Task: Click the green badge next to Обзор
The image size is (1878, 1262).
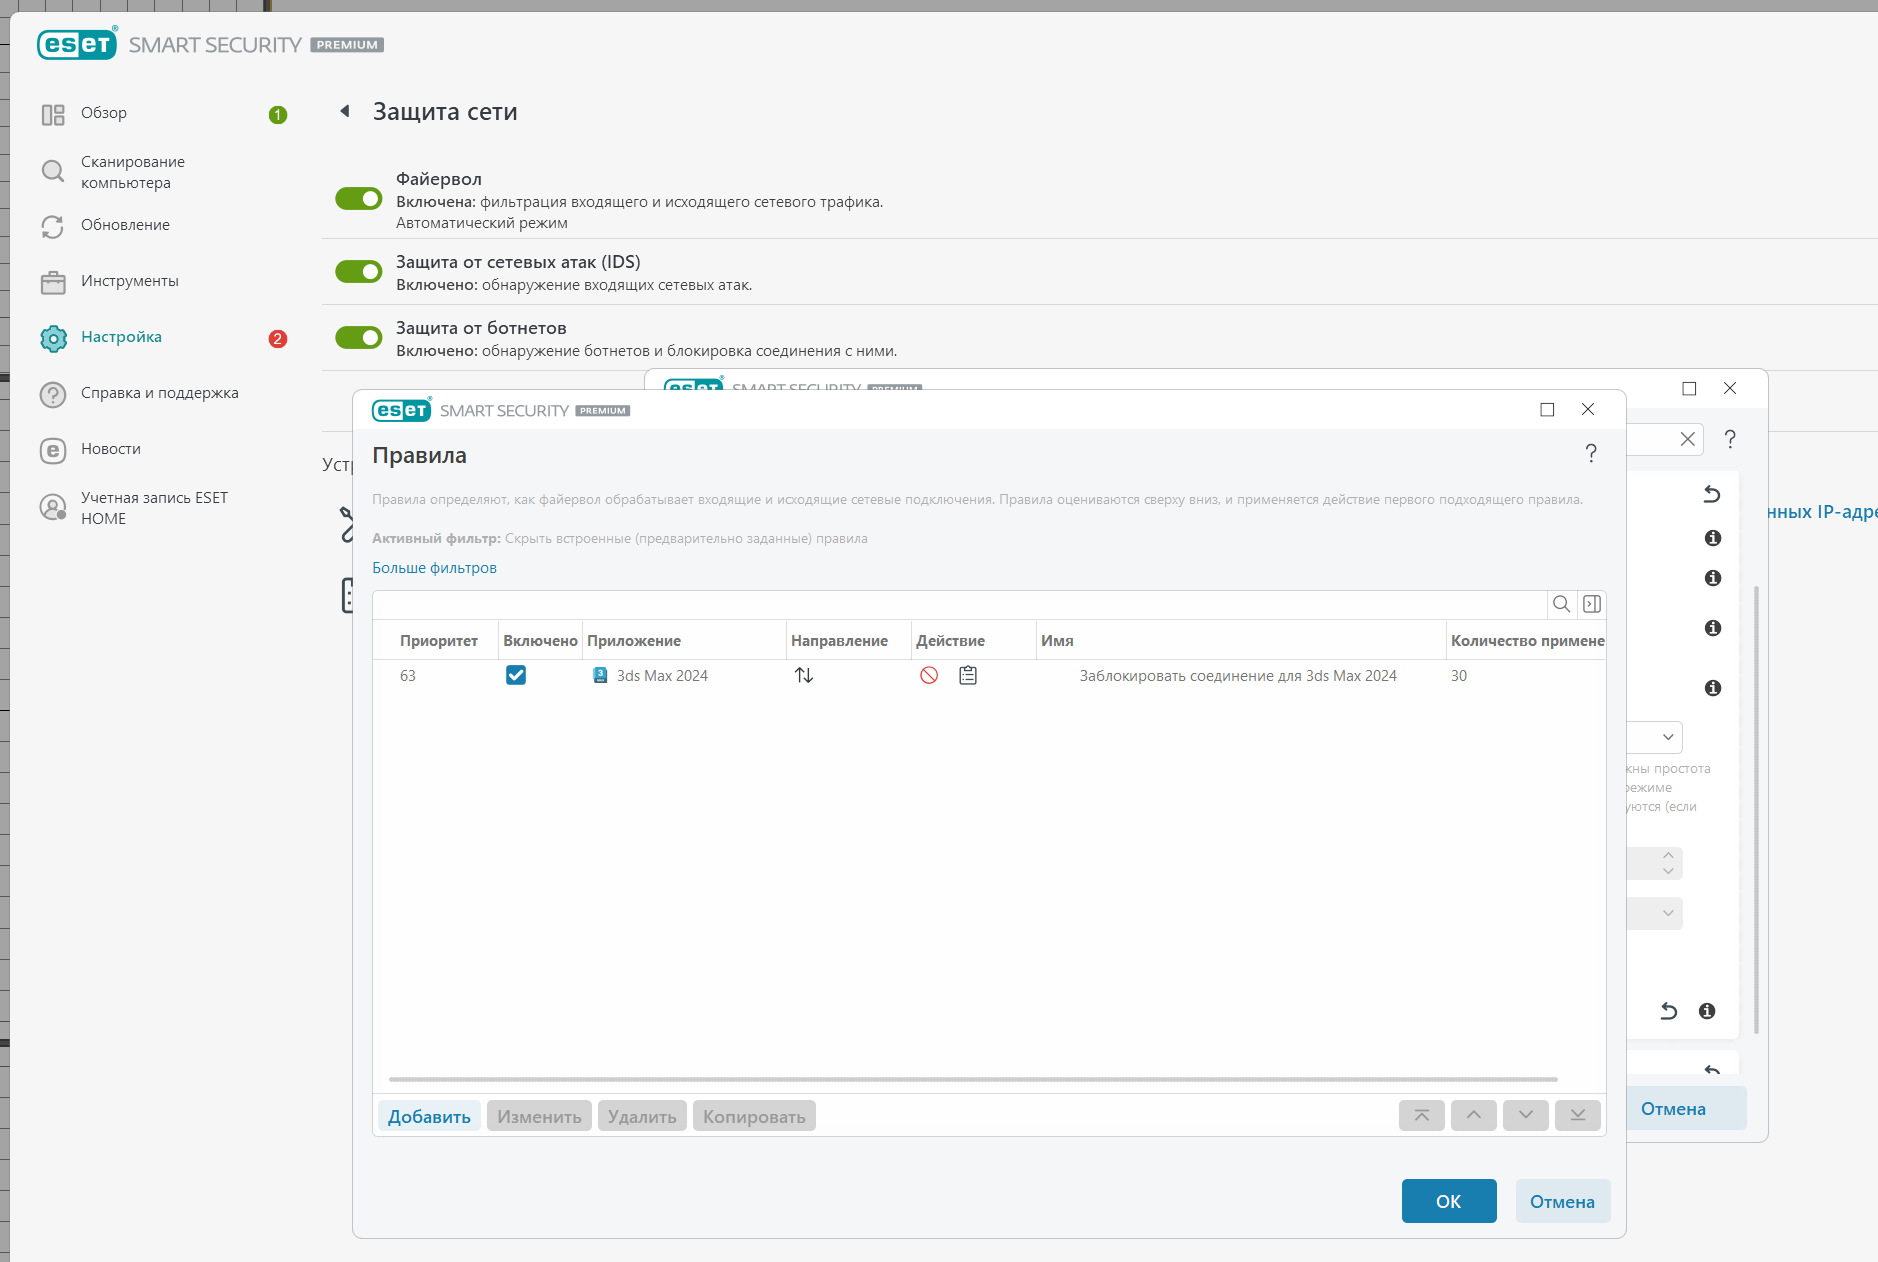Action: 278,115
